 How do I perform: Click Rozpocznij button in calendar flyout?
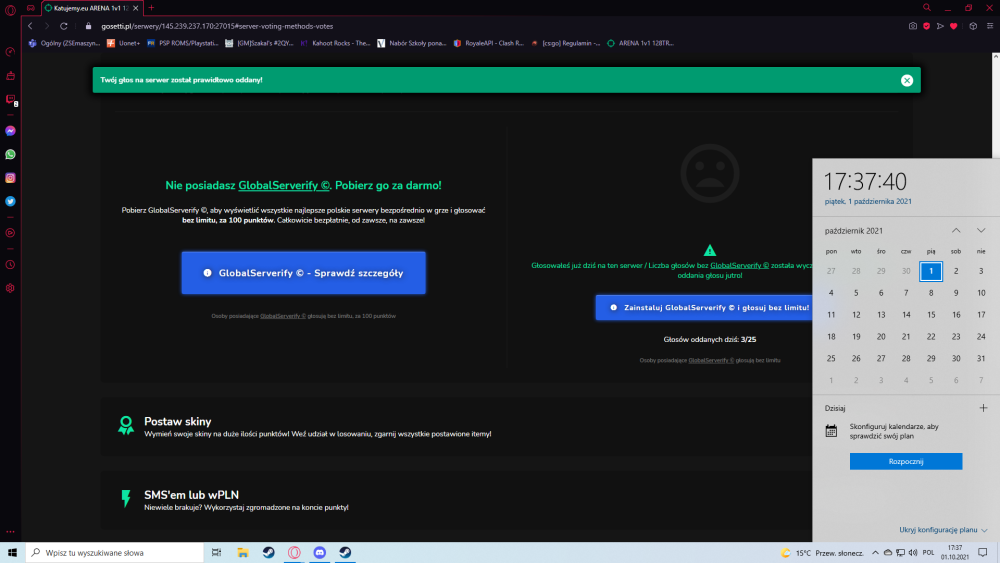906,462
